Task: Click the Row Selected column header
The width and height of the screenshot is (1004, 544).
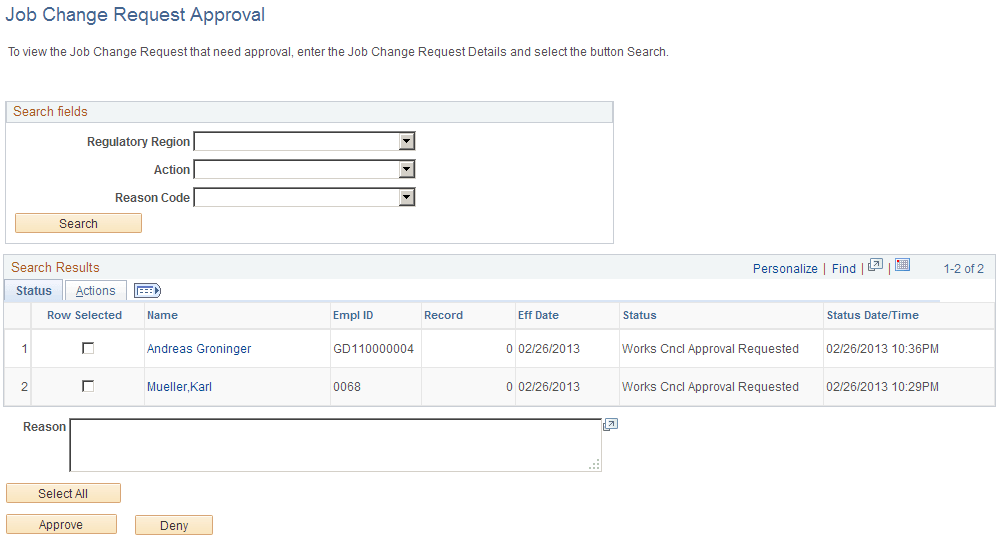Action: coord(85,315)
